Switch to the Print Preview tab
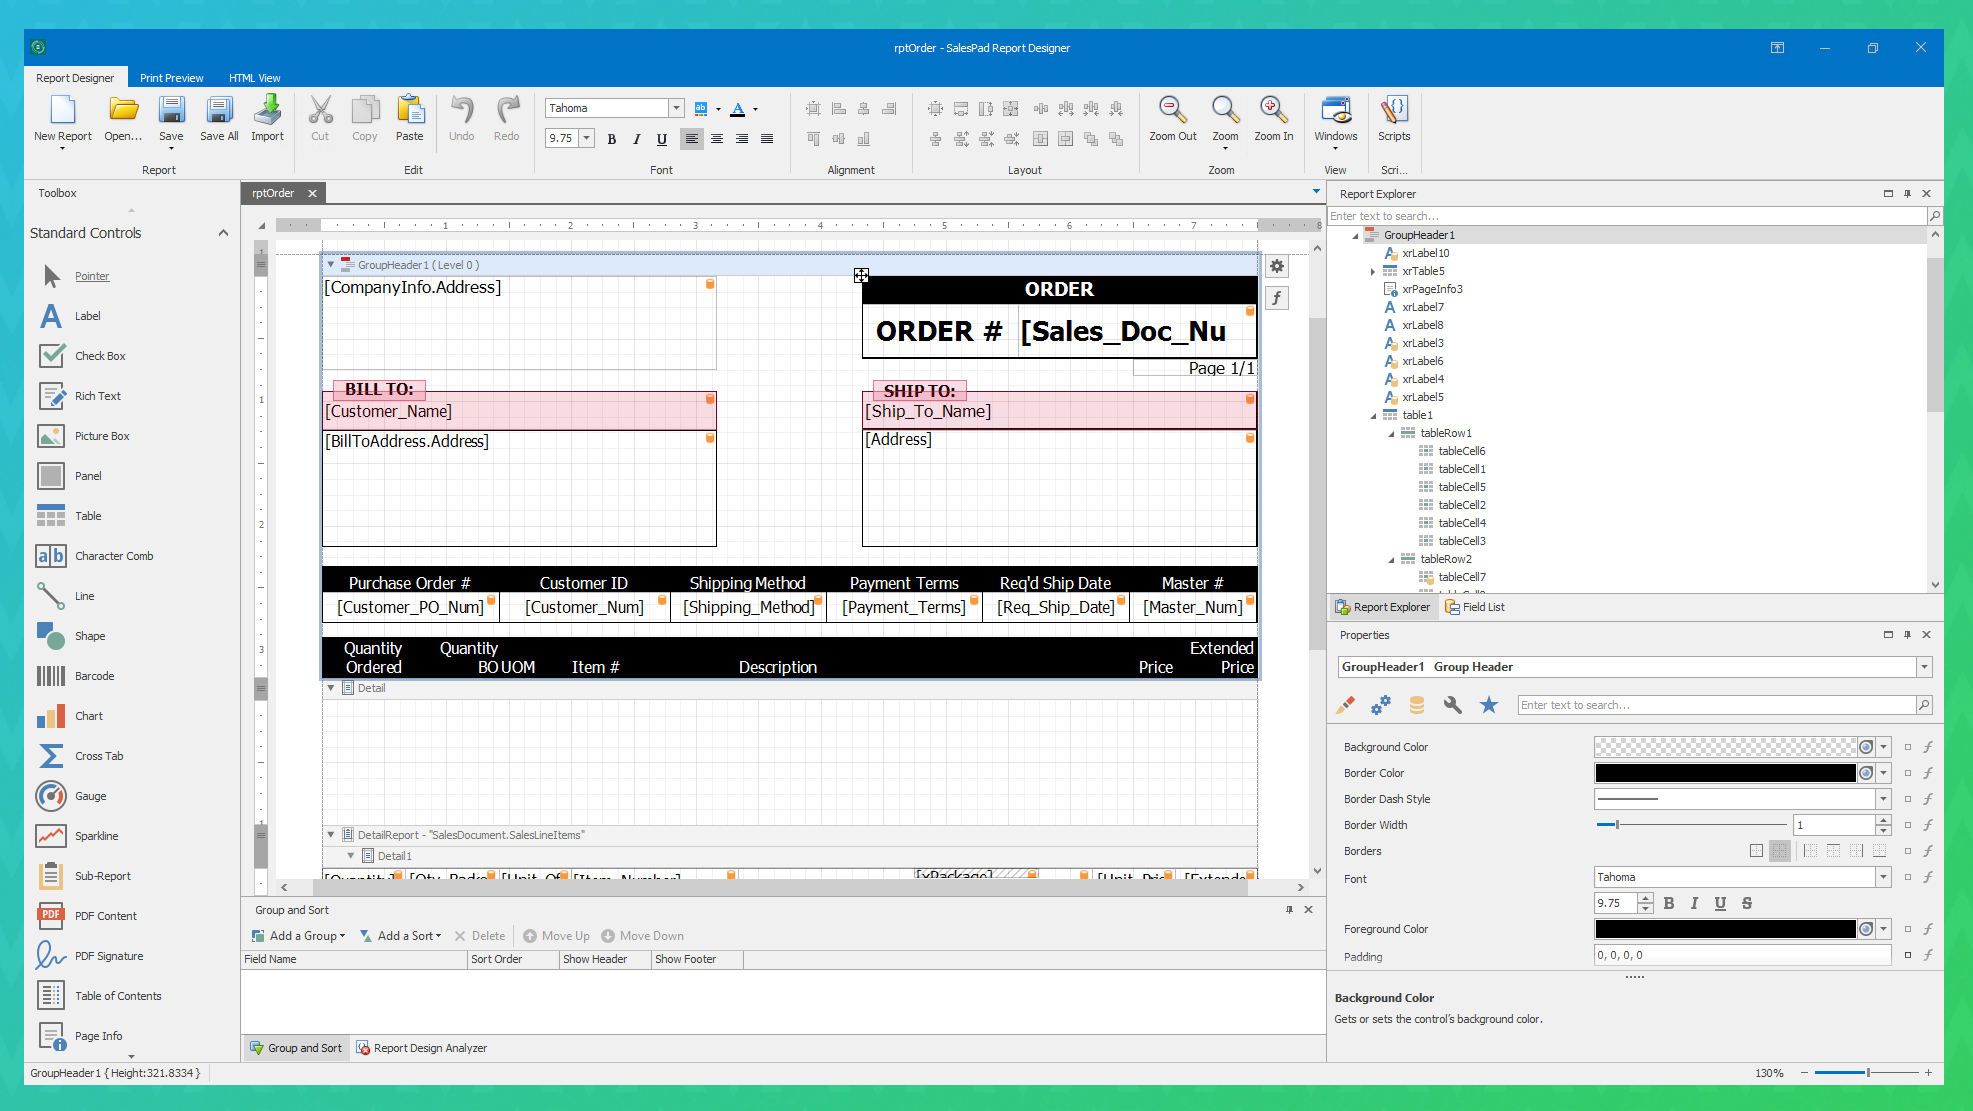This screenshot has width=1973, height=1111. [171, 78]
